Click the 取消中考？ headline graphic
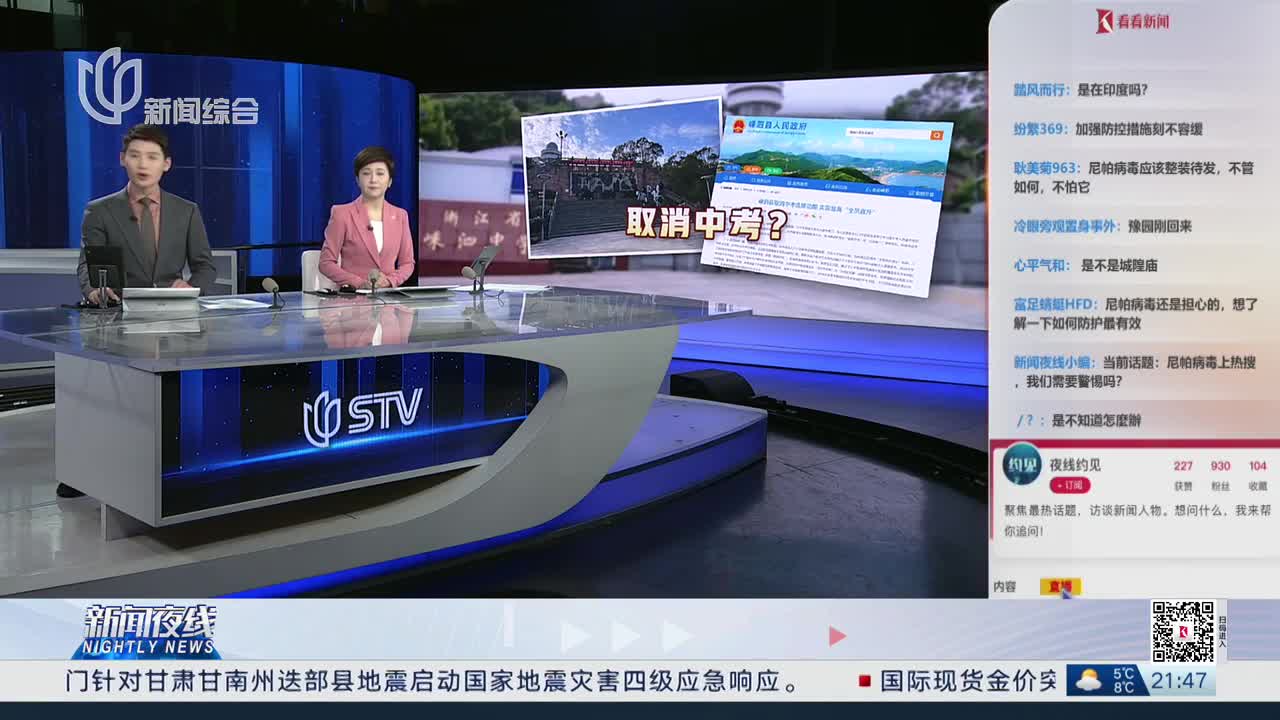Screen dimensions: 1280x720 click(x=706, y=223)
